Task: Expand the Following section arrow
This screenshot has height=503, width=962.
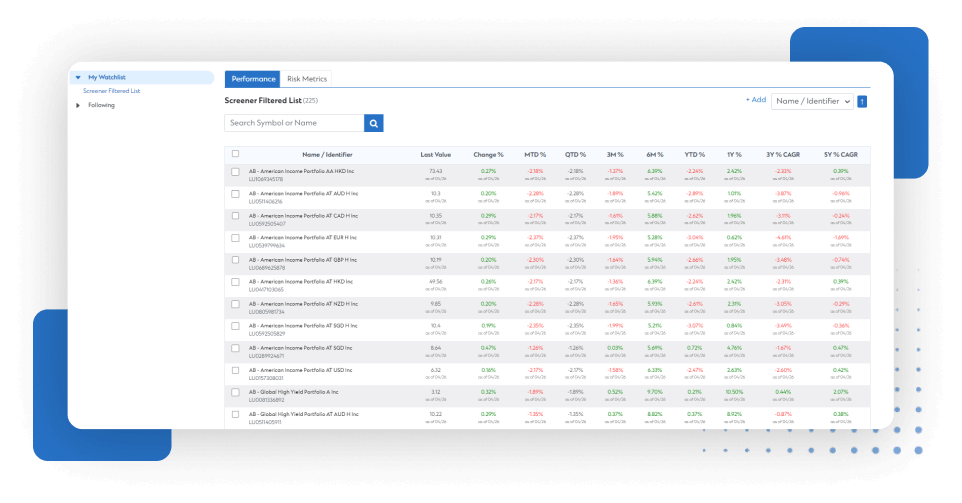Action: [78, 106]
